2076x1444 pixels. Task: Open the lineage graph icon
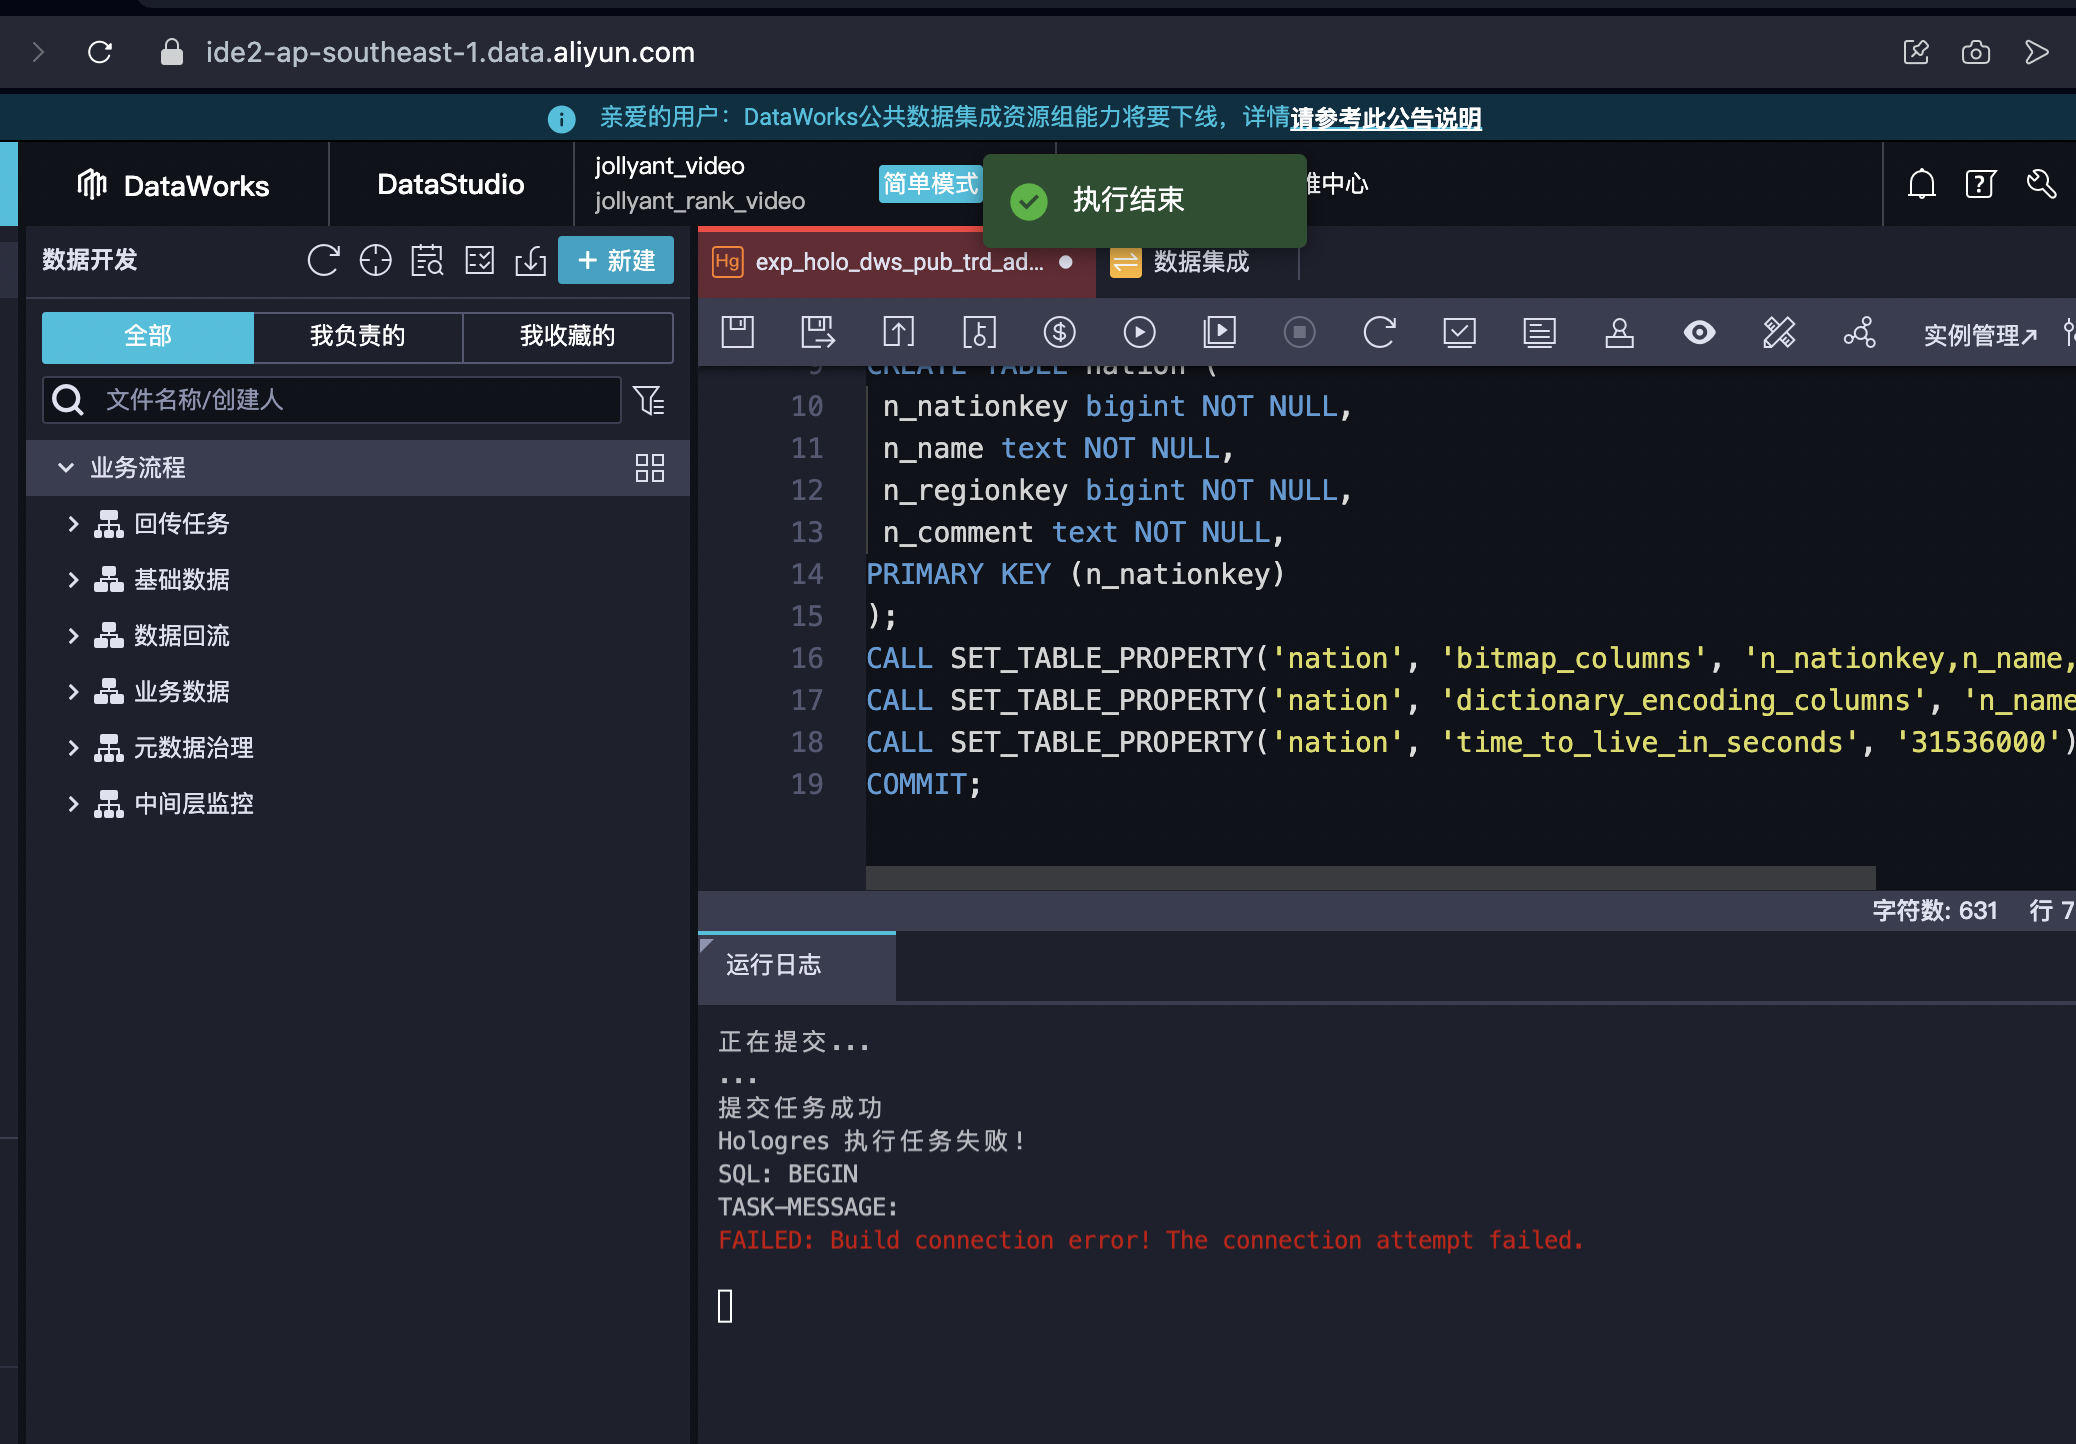click(1859, 332)
